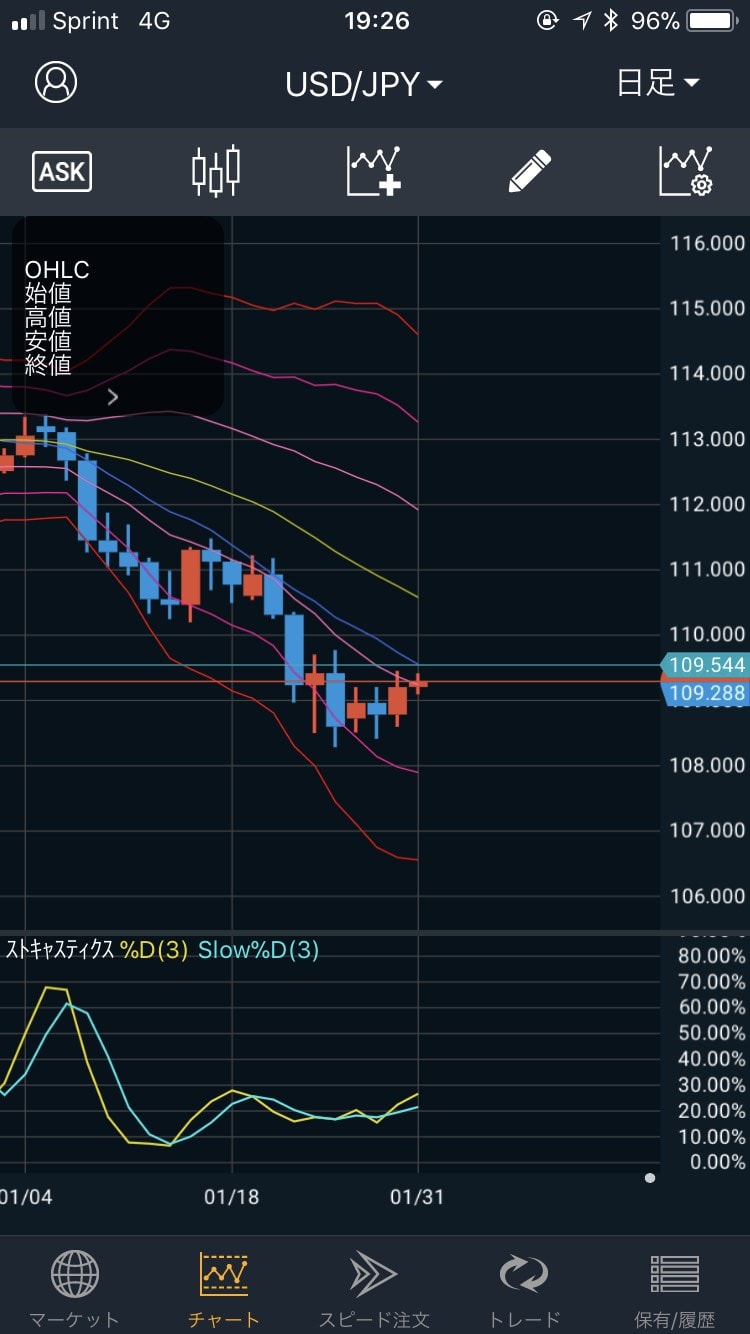The height and width of the screenshot is (1334, 750).
Task: Tap the 高値 high price label
Action: (x=48, y=318)
